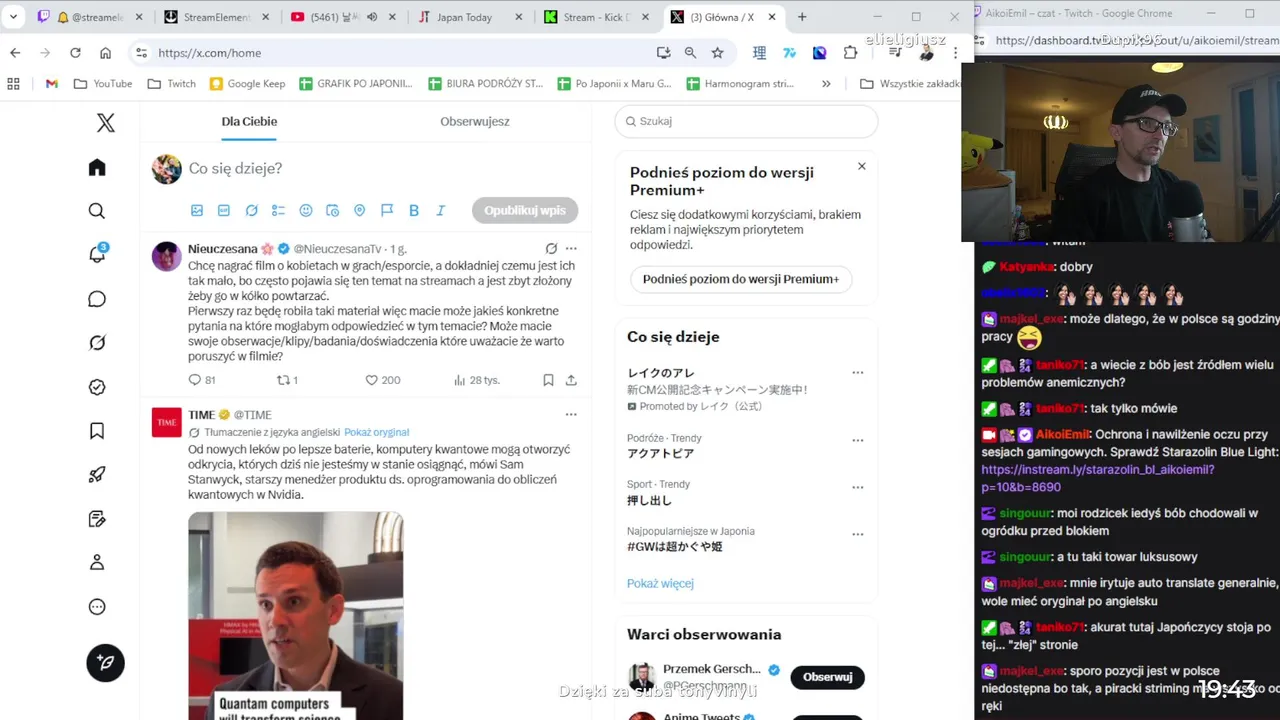This screenshot has height=720, width=1280.
Task: Open options for アクアトピア trend
Action: coord(857,440)
